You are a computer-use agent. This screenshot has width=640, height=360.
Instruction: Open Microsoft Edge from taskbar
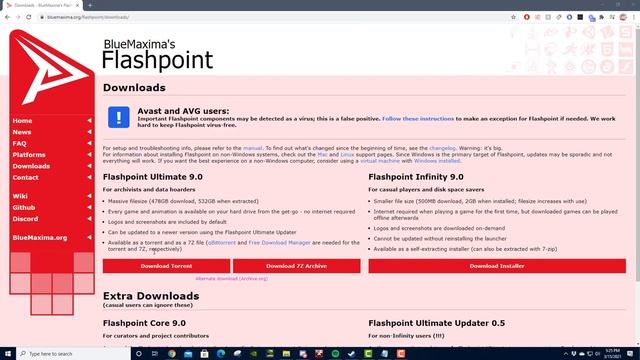[221, 353]
